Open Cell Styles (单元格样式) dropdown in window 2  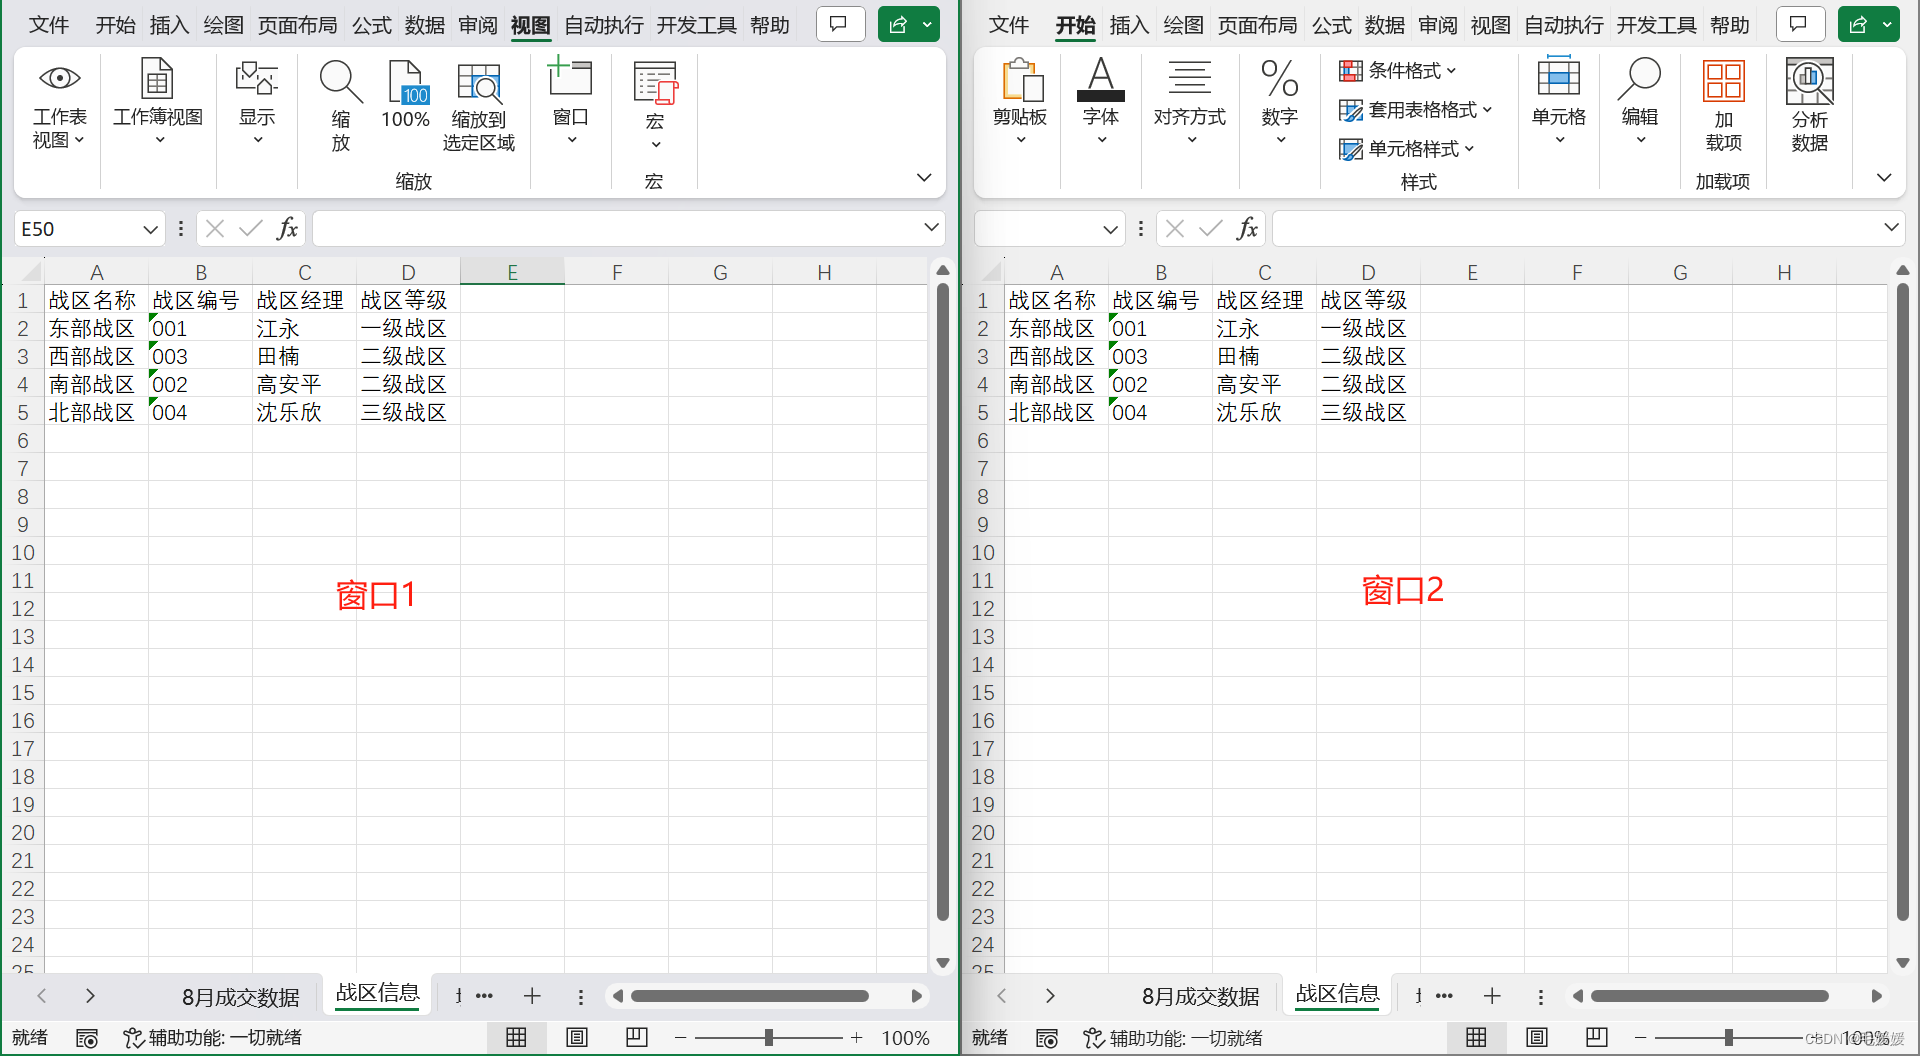1407,149
